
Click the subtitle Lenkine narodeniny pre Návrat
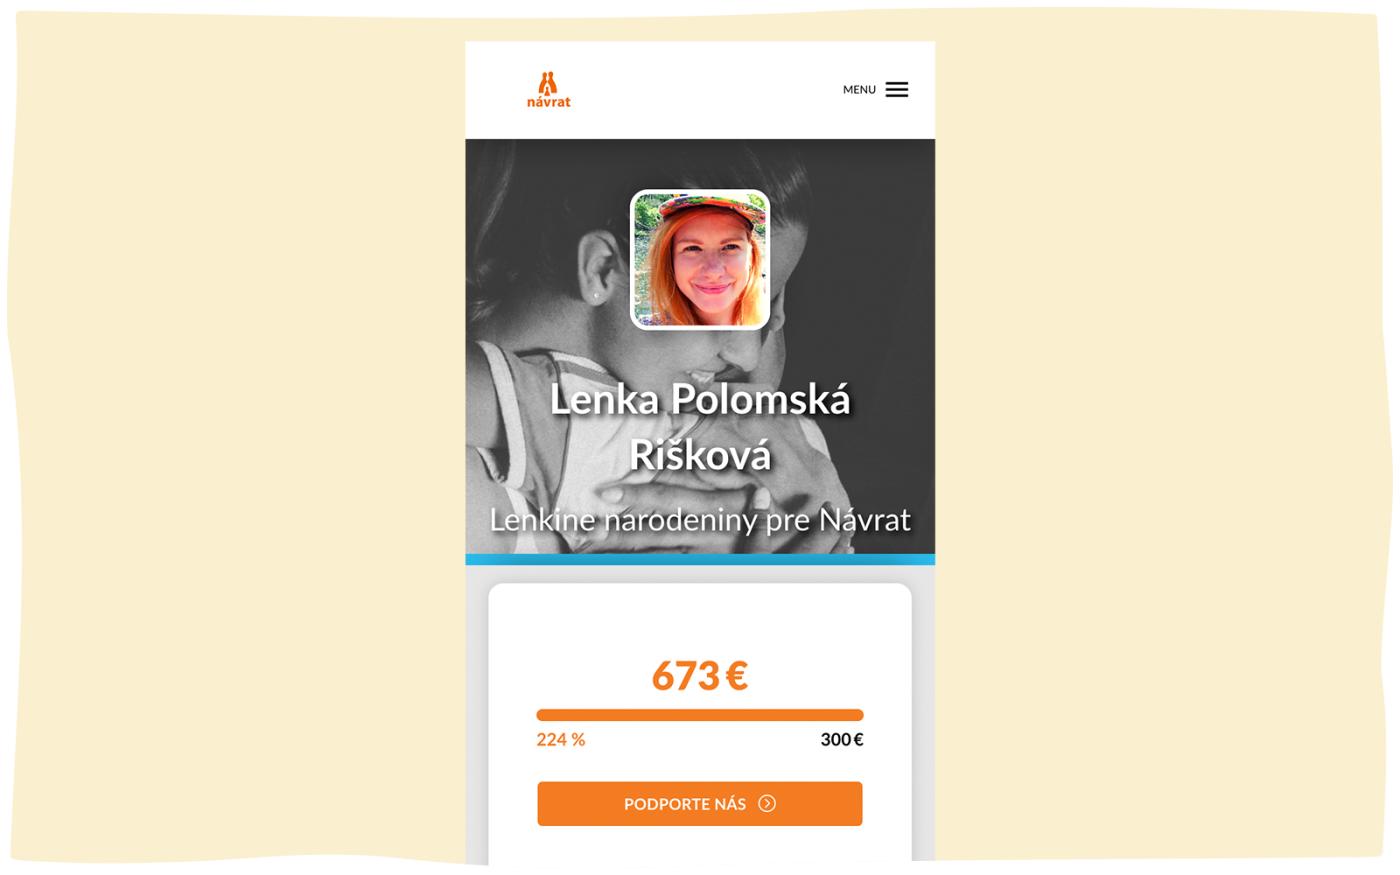pos(700,520)
